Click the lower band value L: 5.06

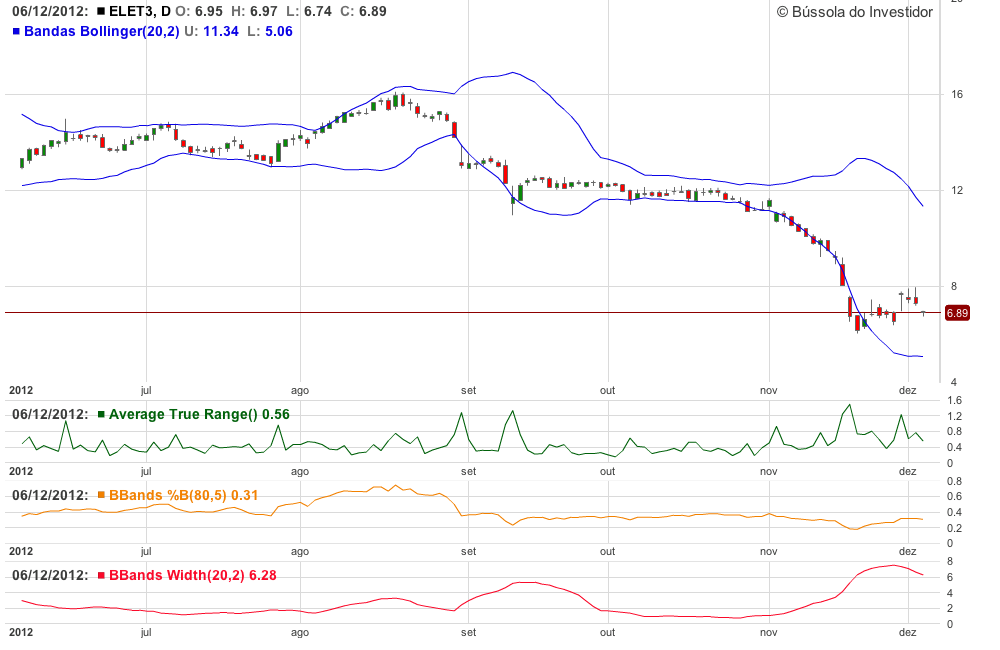click(270, 31)
